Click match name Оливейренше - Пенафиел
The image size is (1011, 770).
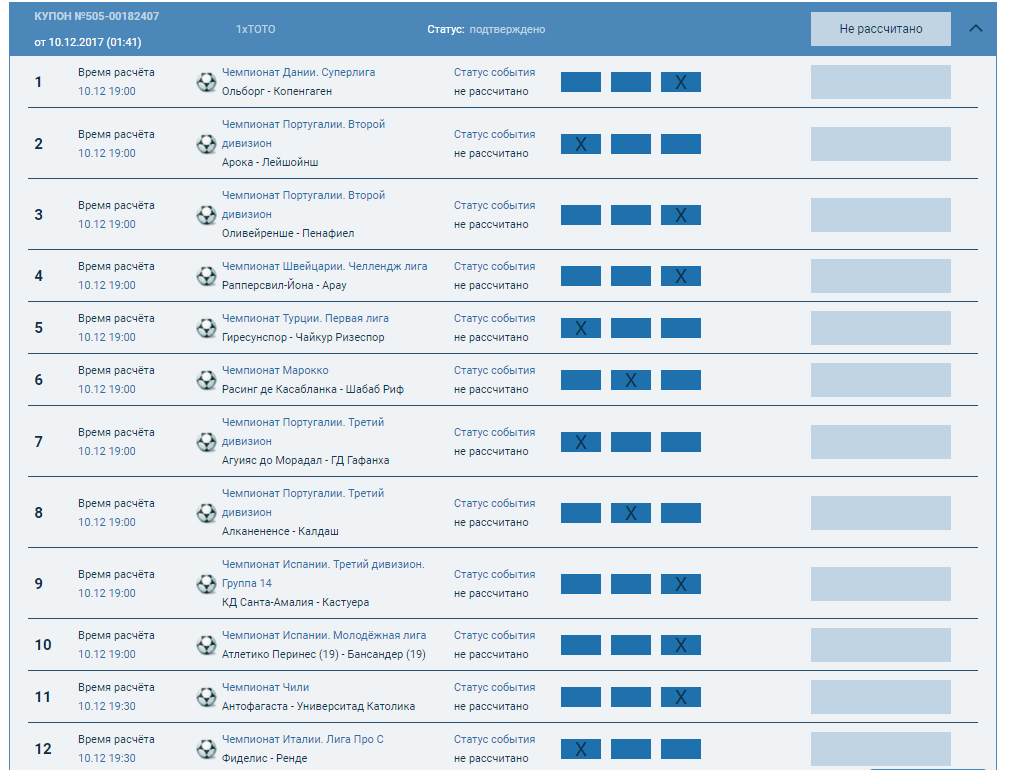point(288,233)
